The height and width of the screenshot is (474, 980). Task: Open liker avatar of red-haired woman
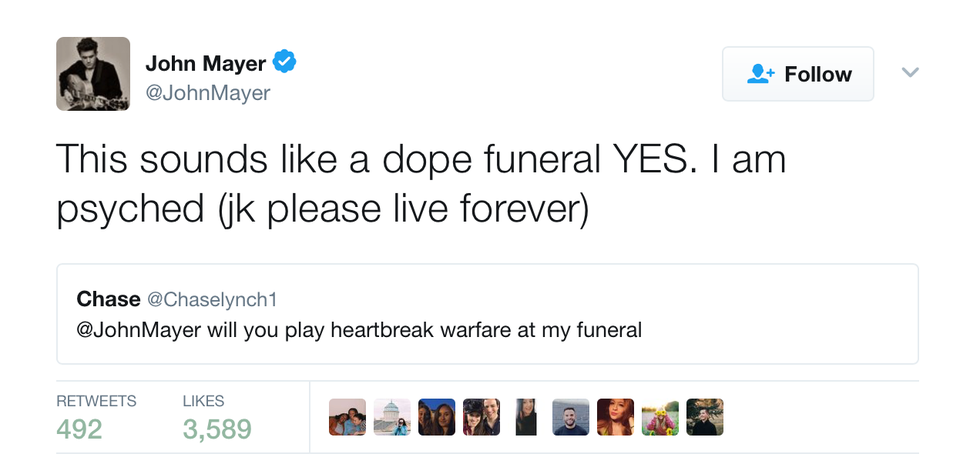point(615,417)
